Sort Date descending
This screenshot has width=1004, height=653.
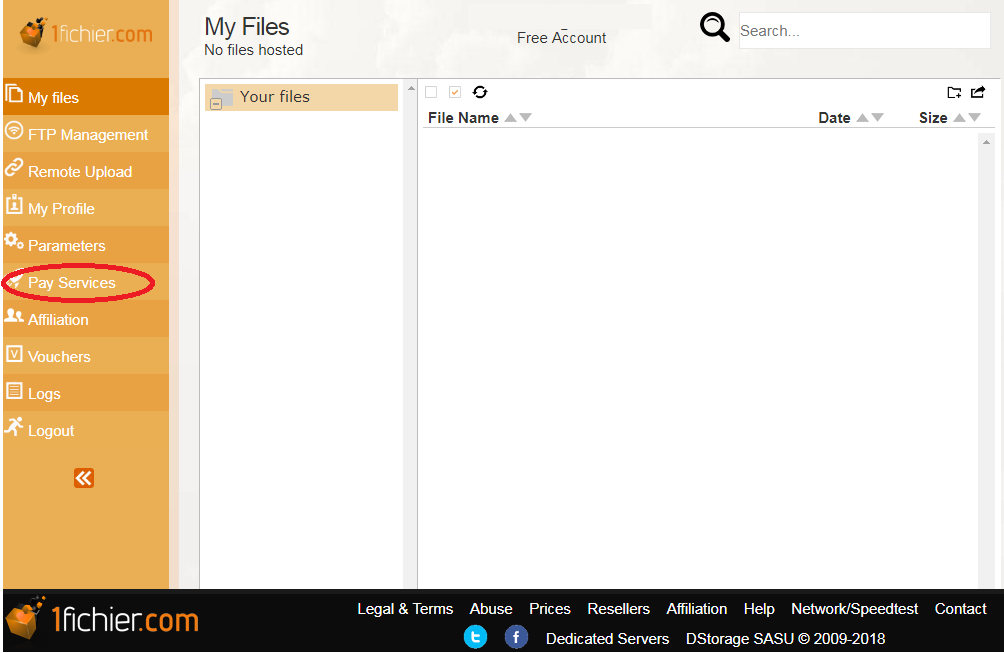pyautogui.click(x=878, y=117)
